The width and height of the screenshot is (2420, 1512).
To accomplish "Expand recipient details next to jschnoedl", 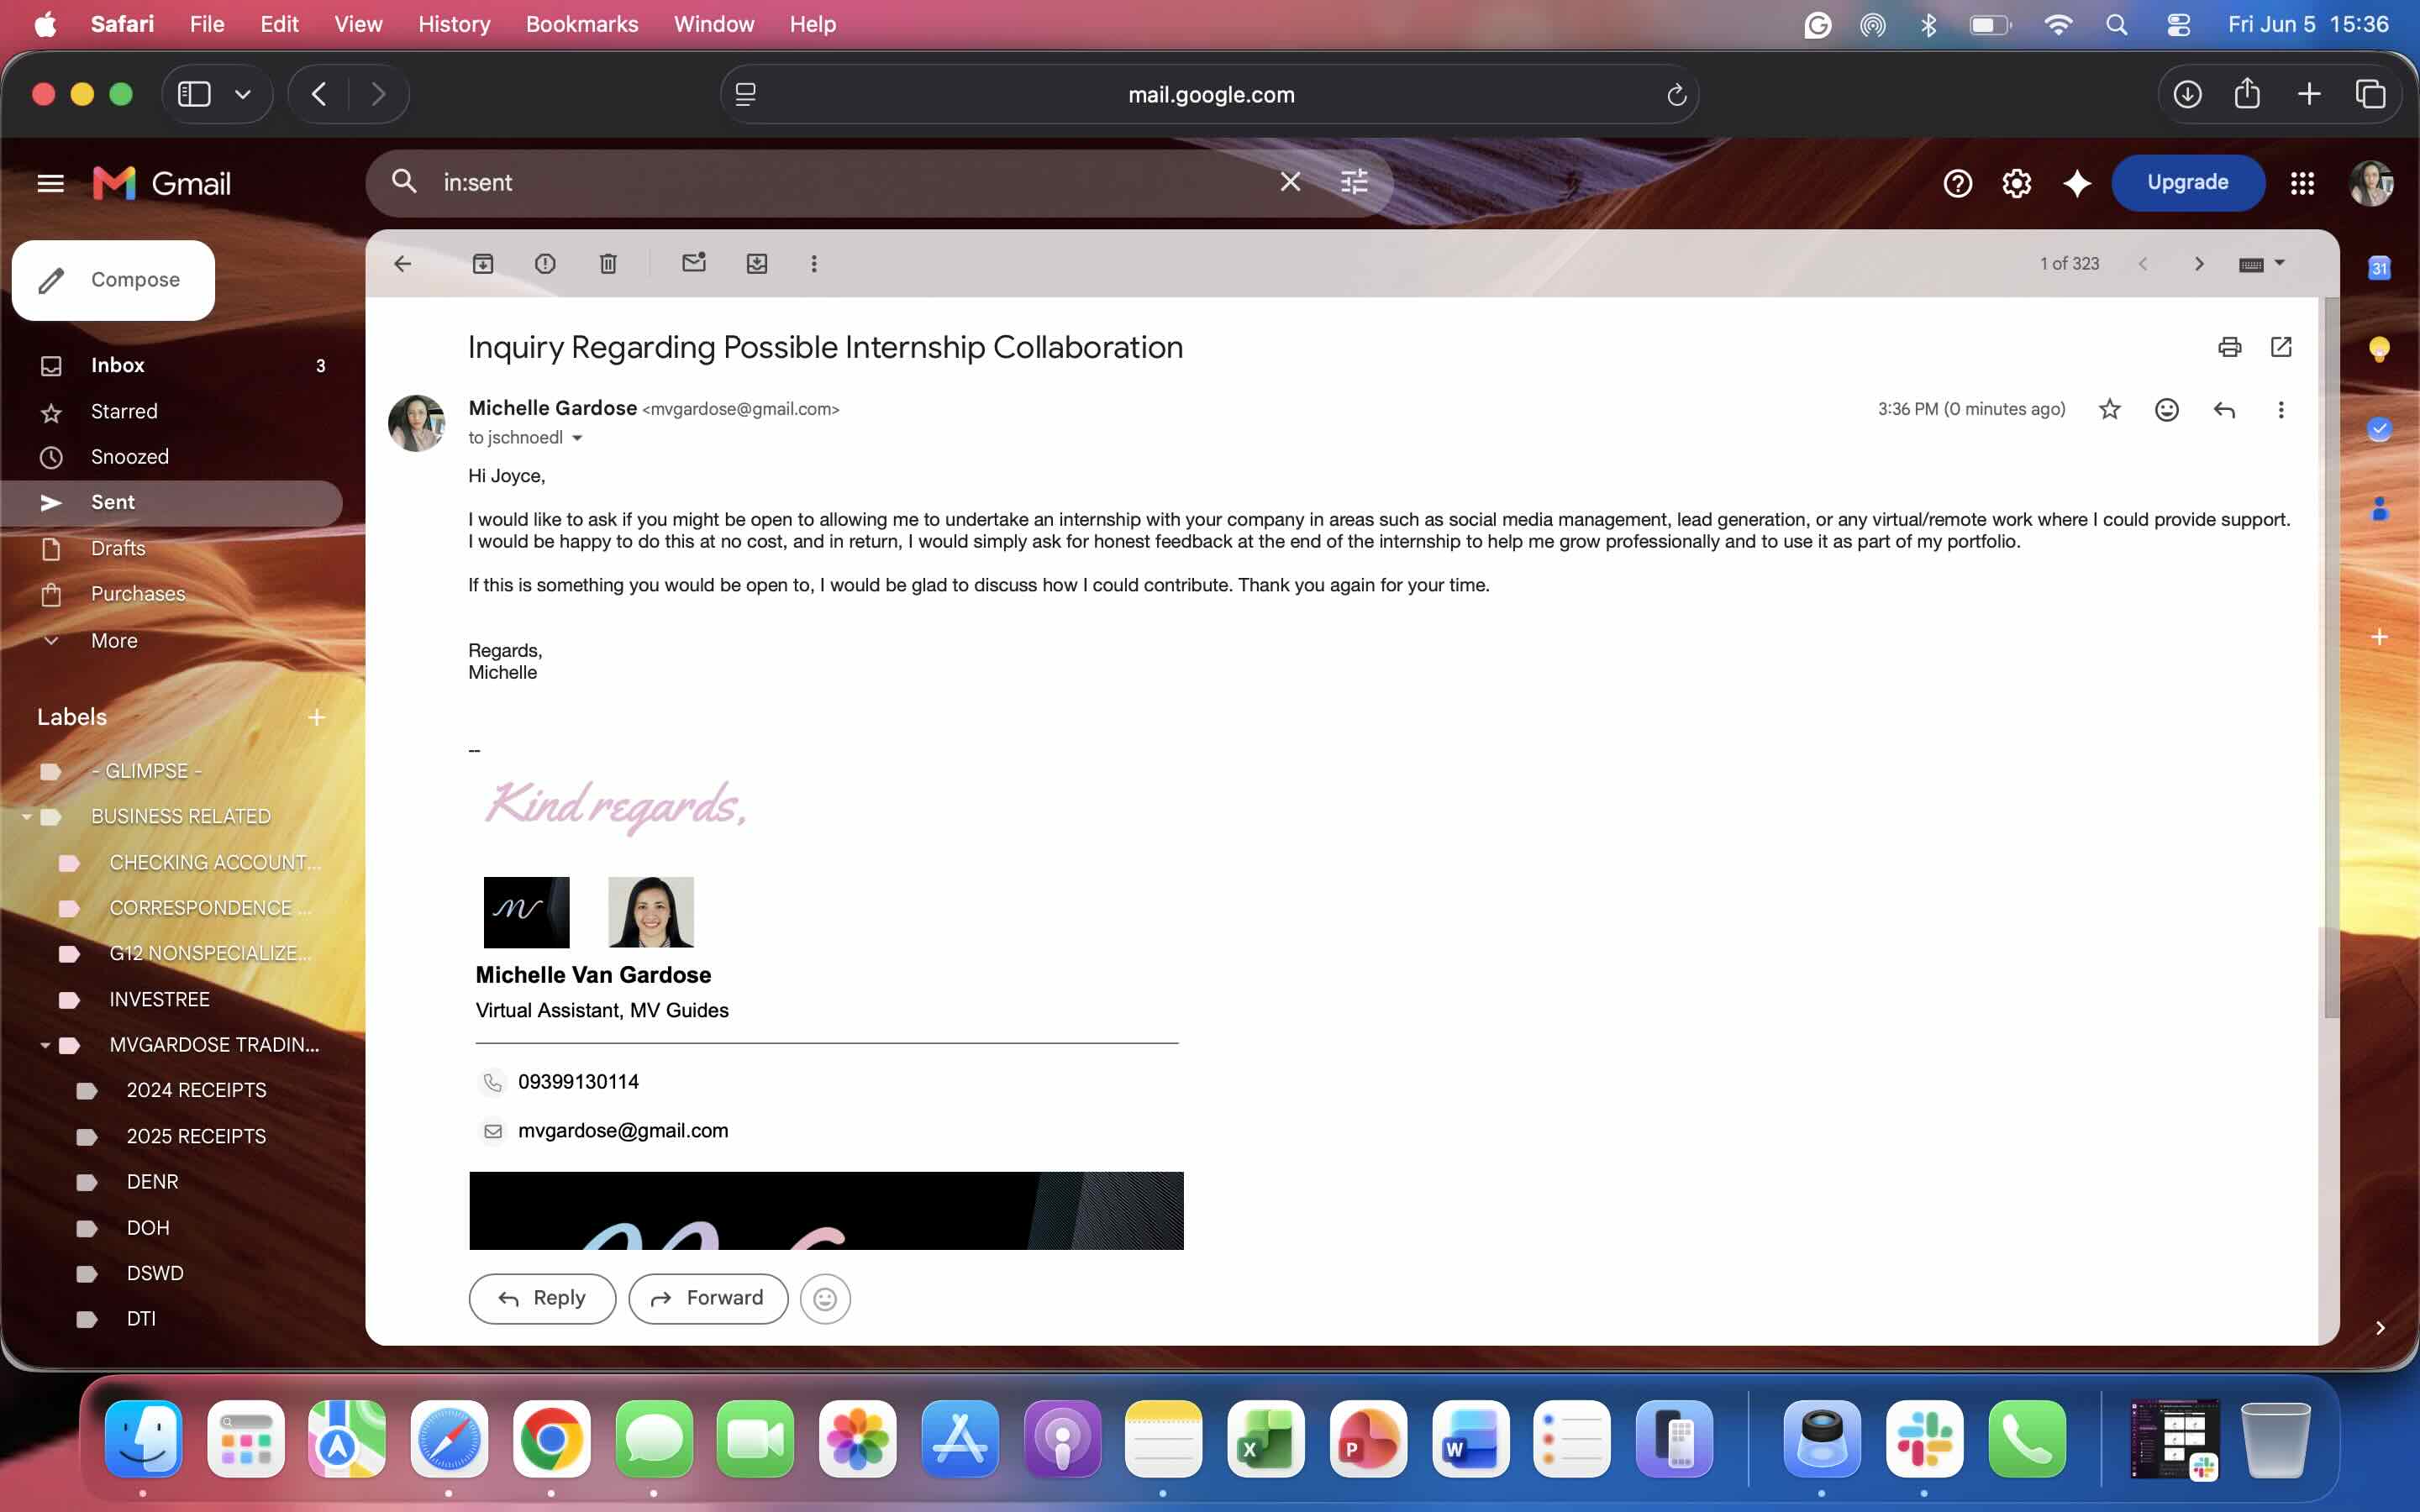I will coord(577,438).
